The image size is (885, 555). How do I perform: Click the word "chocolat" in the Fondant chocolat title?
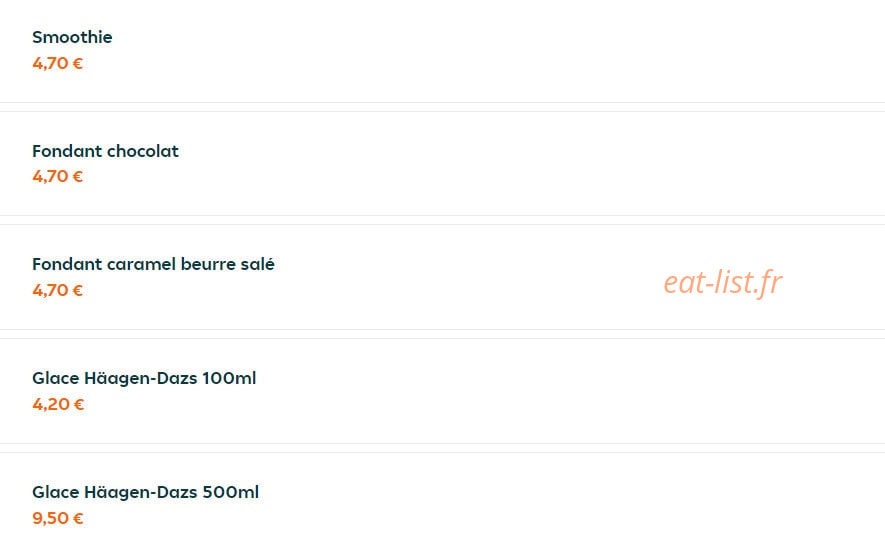pyautogui.click(x=143, y=151)
